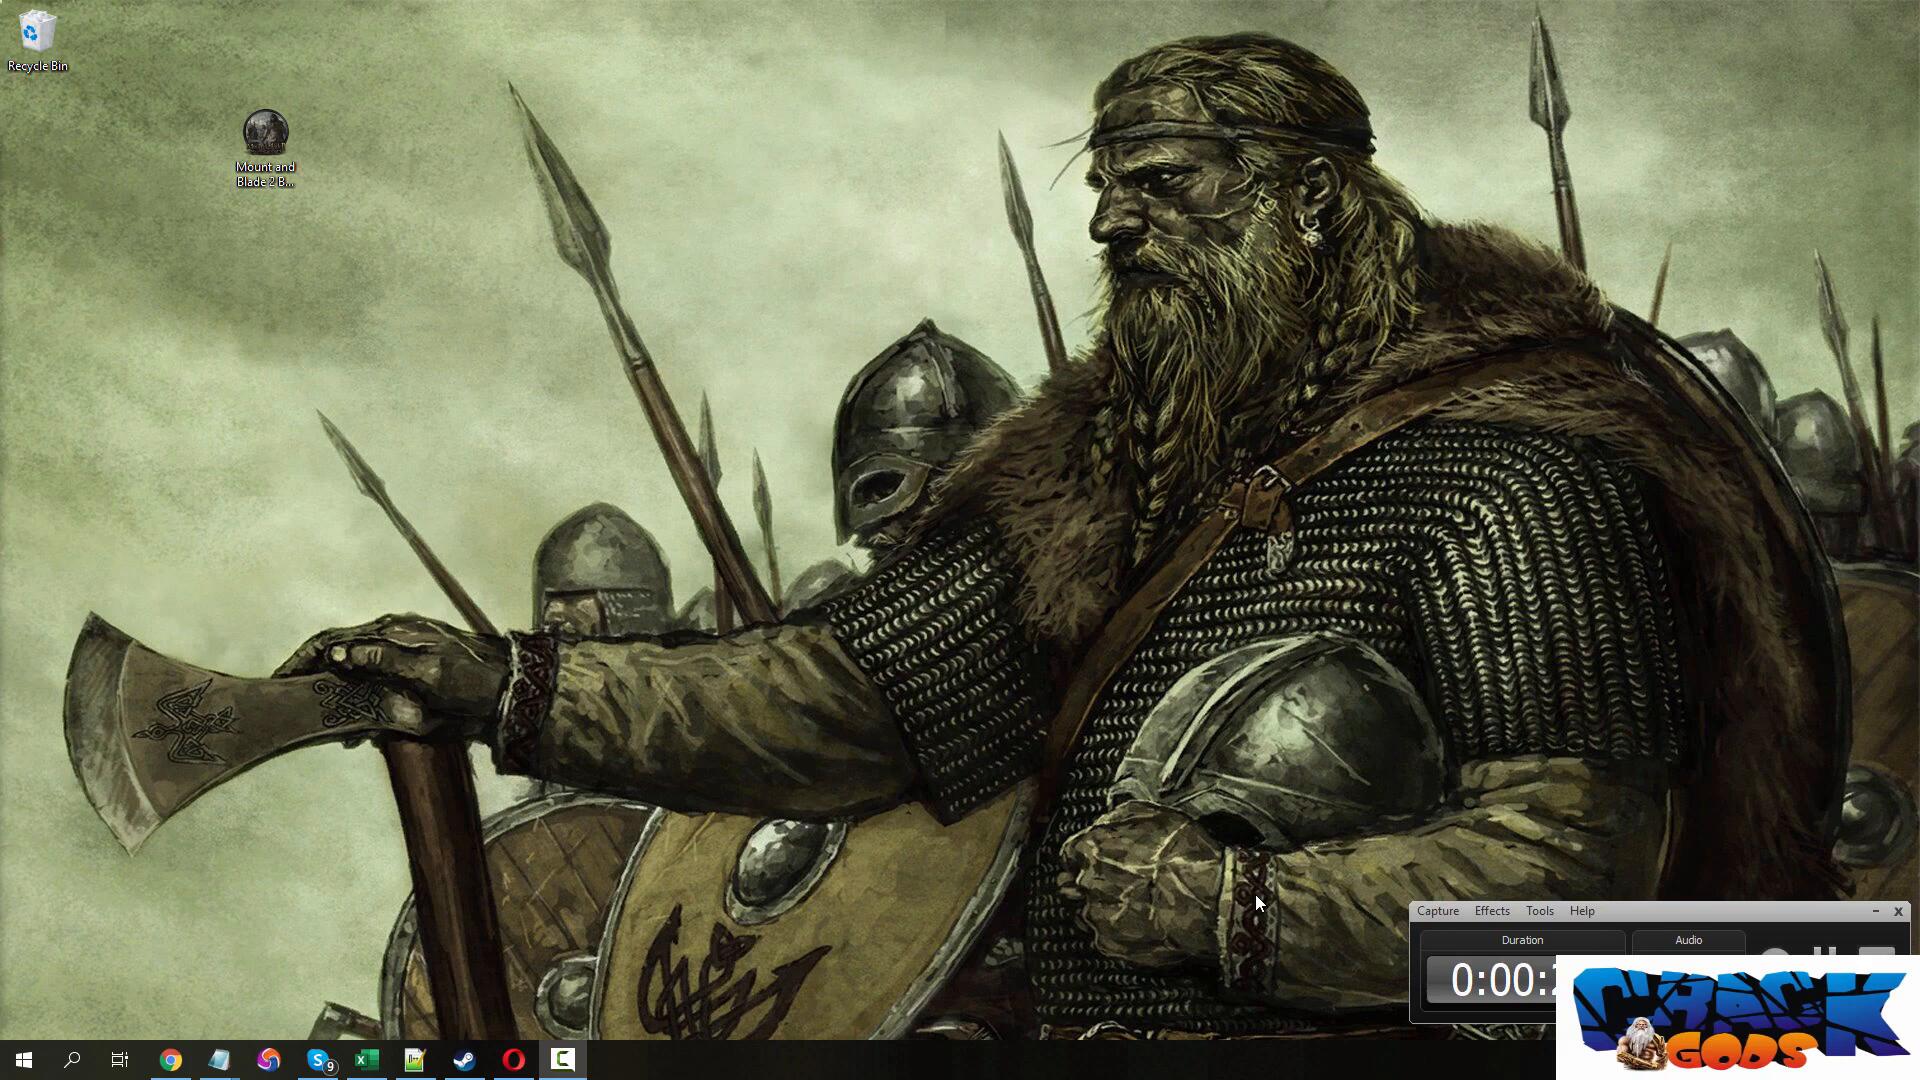1920x1080 pixels.
Task: Open the Capture menu in the recorder
Action: (1437, 911)
